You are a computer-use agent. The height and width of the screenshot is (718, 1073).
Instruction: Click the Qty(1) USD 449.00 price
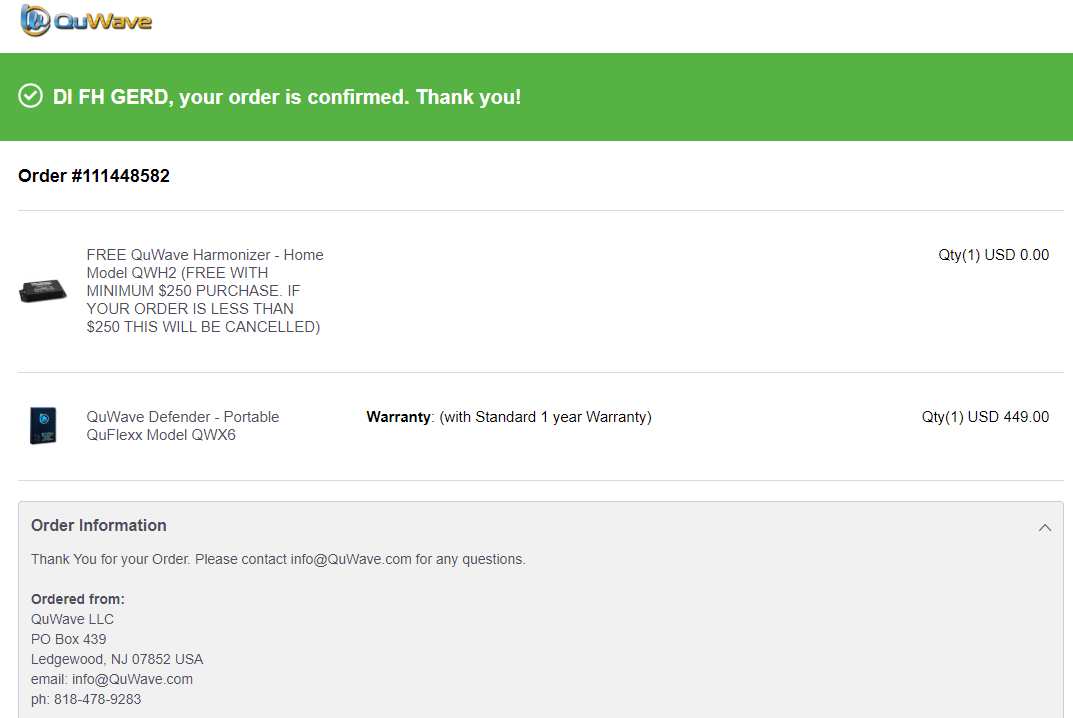[x=985, y=417]
